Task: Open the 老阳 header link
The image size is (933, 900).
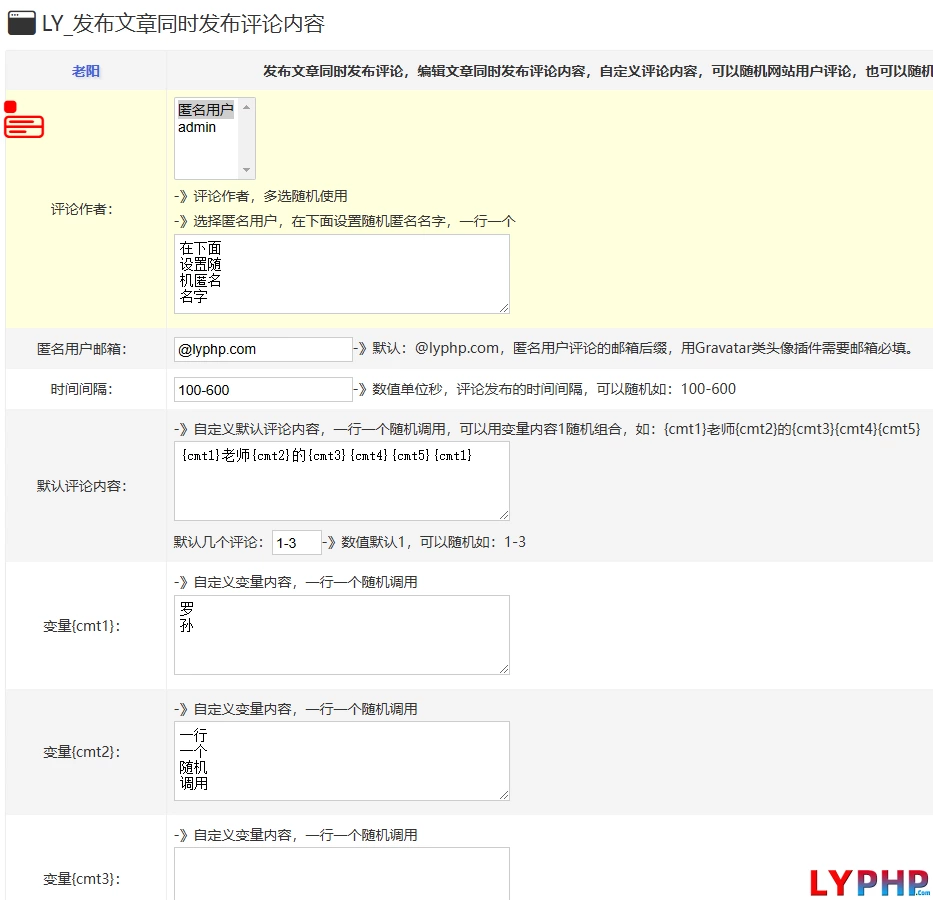Action: point(86,71)
